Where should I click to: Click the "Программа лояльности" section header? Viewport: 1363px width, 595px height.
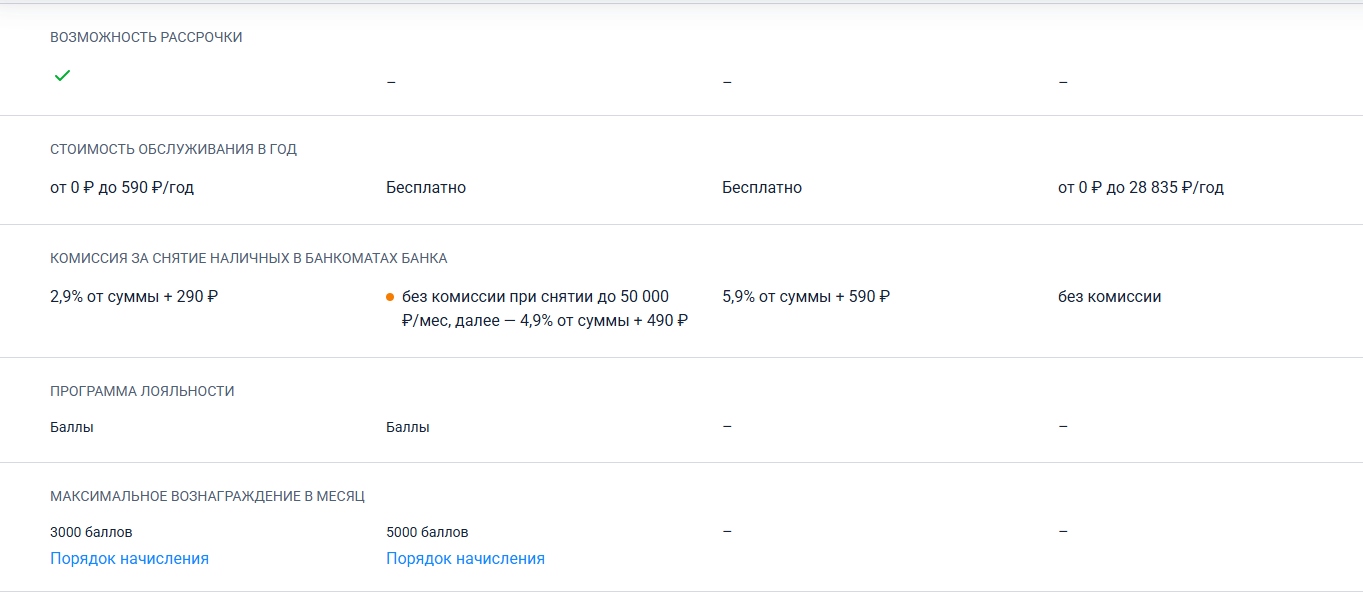point(142,391)
